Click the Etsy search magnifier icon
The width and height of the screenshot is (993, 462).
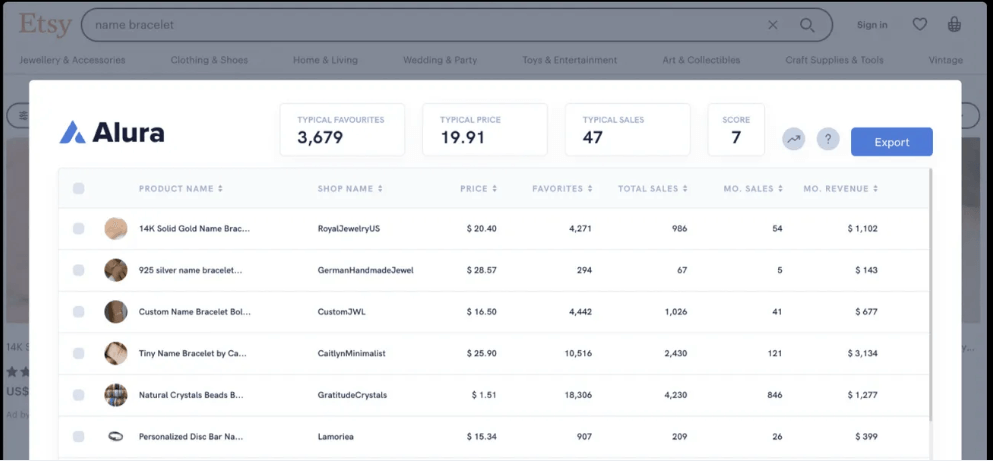point(807,25)
